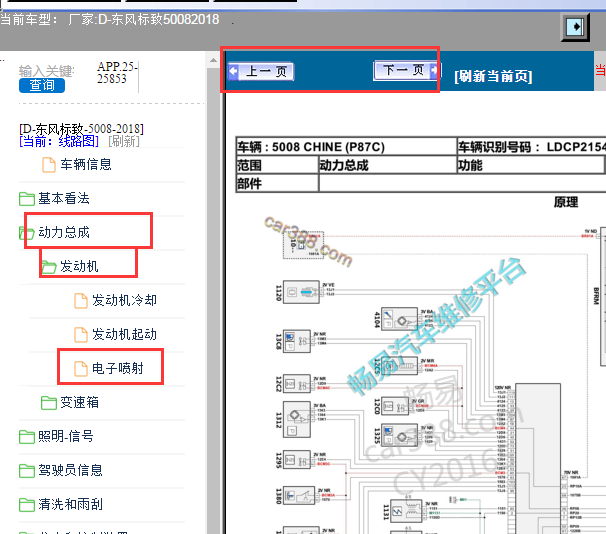
Task: Click the 电子喷射 page icon
Action: (x=81, y=369)
